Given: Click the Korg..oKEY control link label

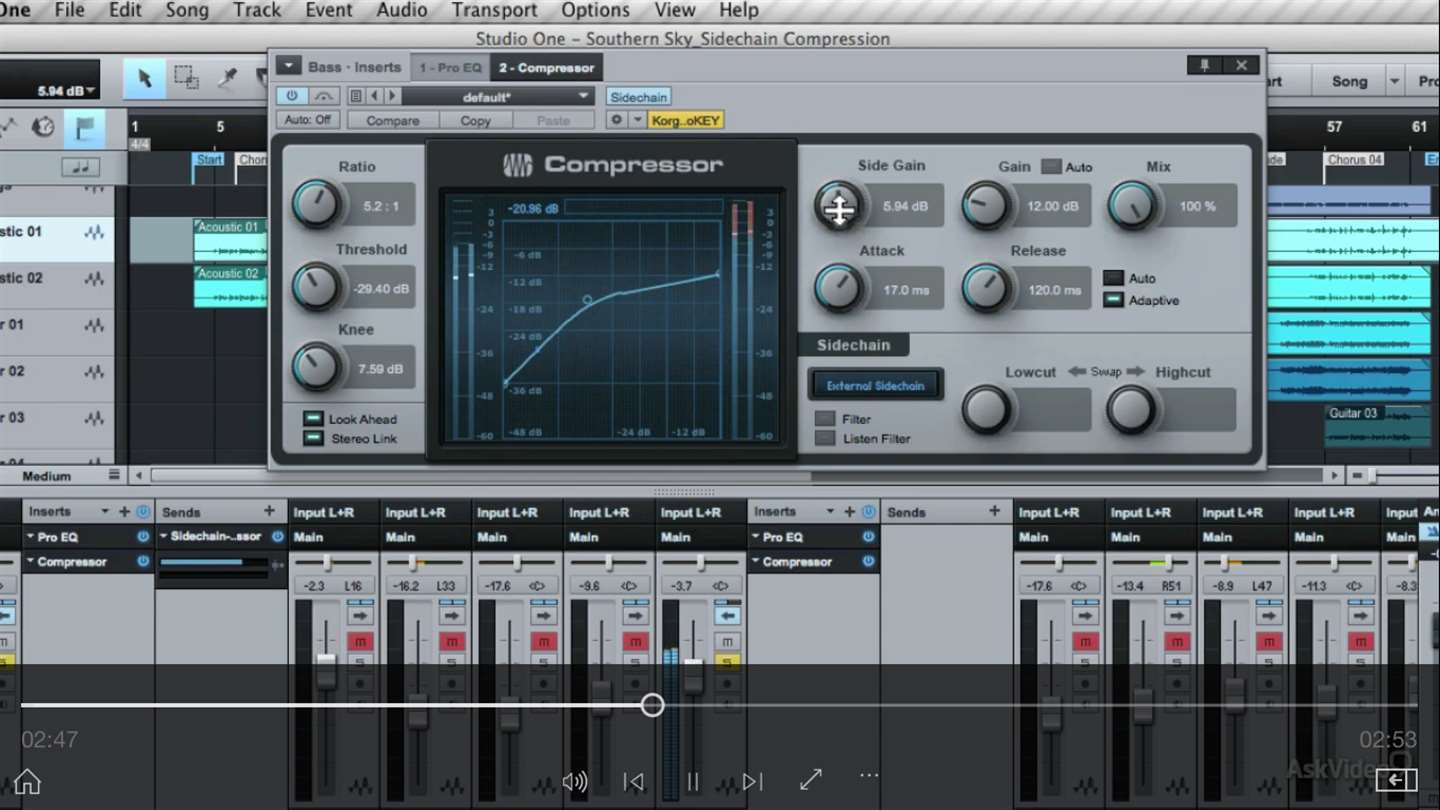Looking at the screenshot, I should coord(685,120).
